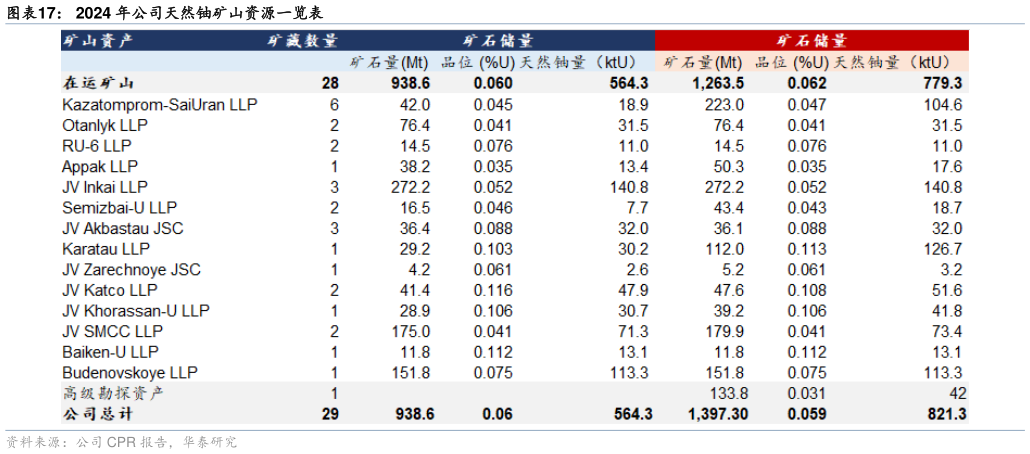Select the Karatau grade value 0.103
This screenshot has width=1030, height=454.
pyautogui.click(x=493, y=249)
